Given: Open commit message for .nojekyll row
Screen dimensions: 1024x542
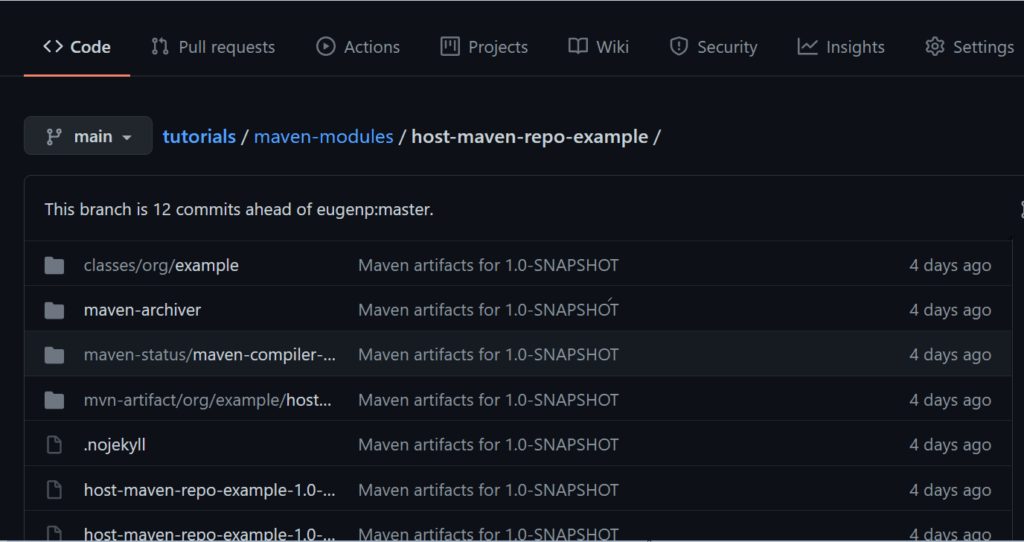Looking at the screenshot, I should click(x=488, y=445).
